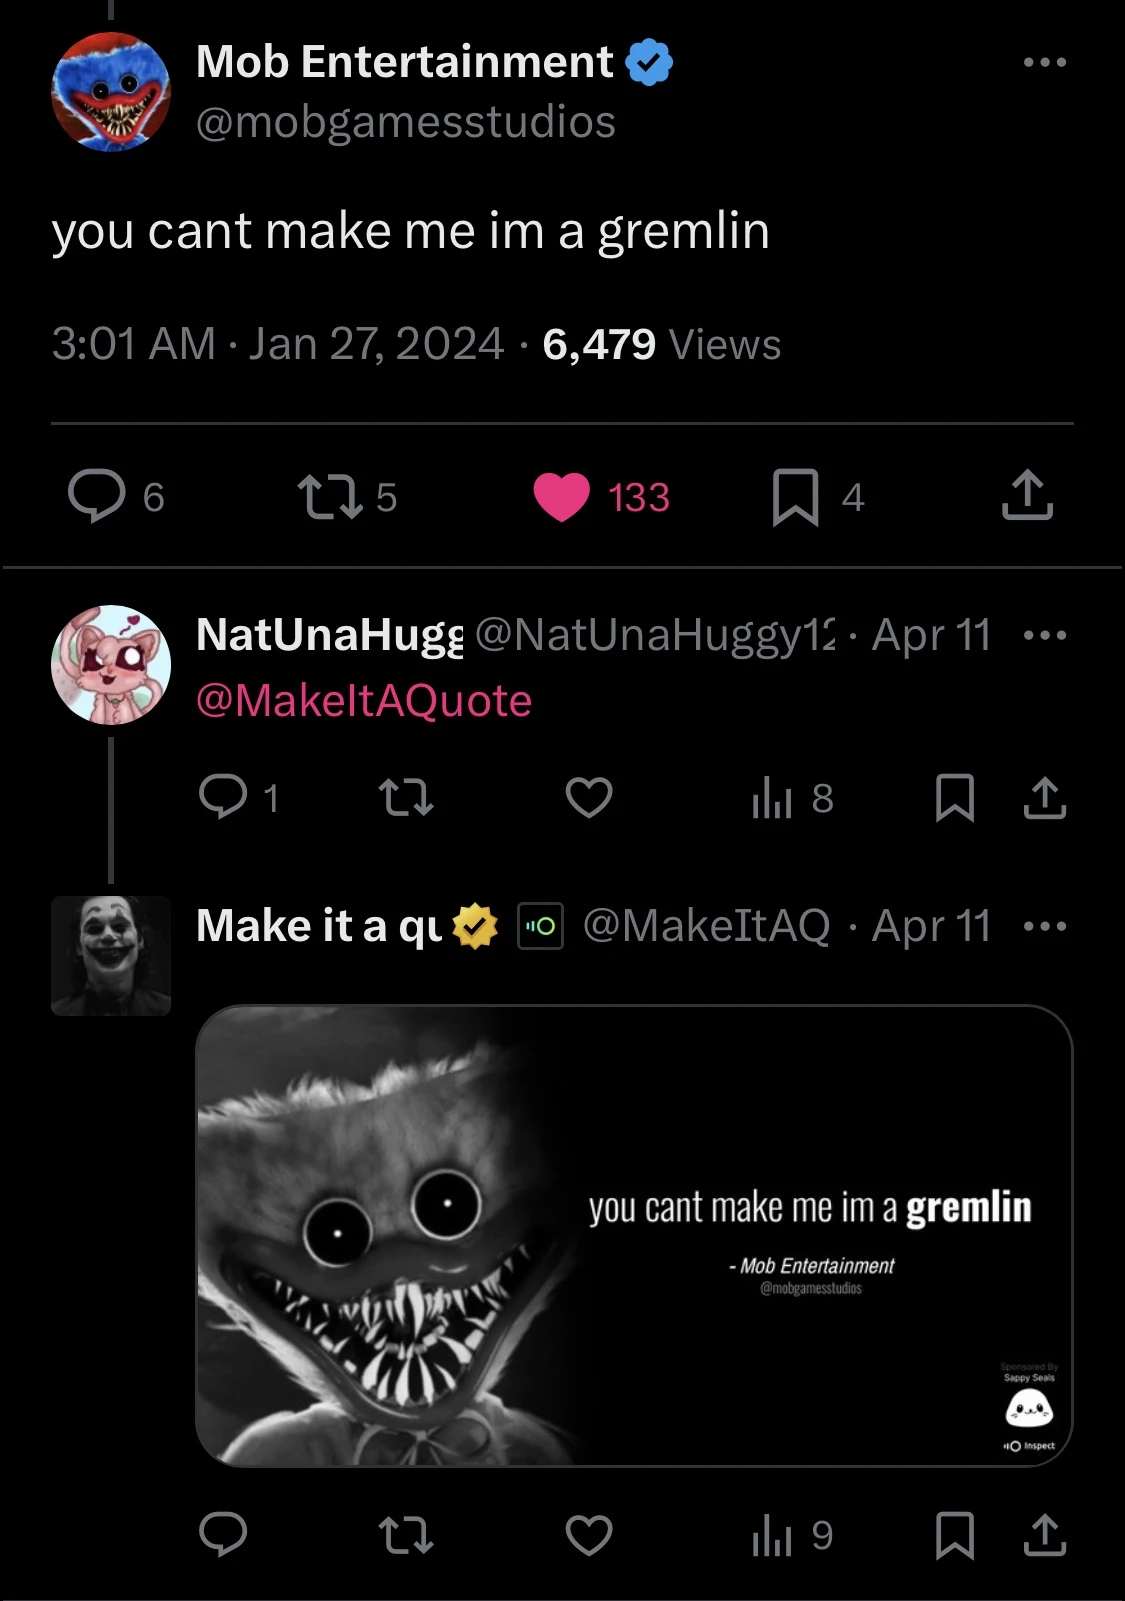Viewport: 1125px width, 1601px height.
Task: Like NatUnaHuggy's reply
Action: point(589,798)
